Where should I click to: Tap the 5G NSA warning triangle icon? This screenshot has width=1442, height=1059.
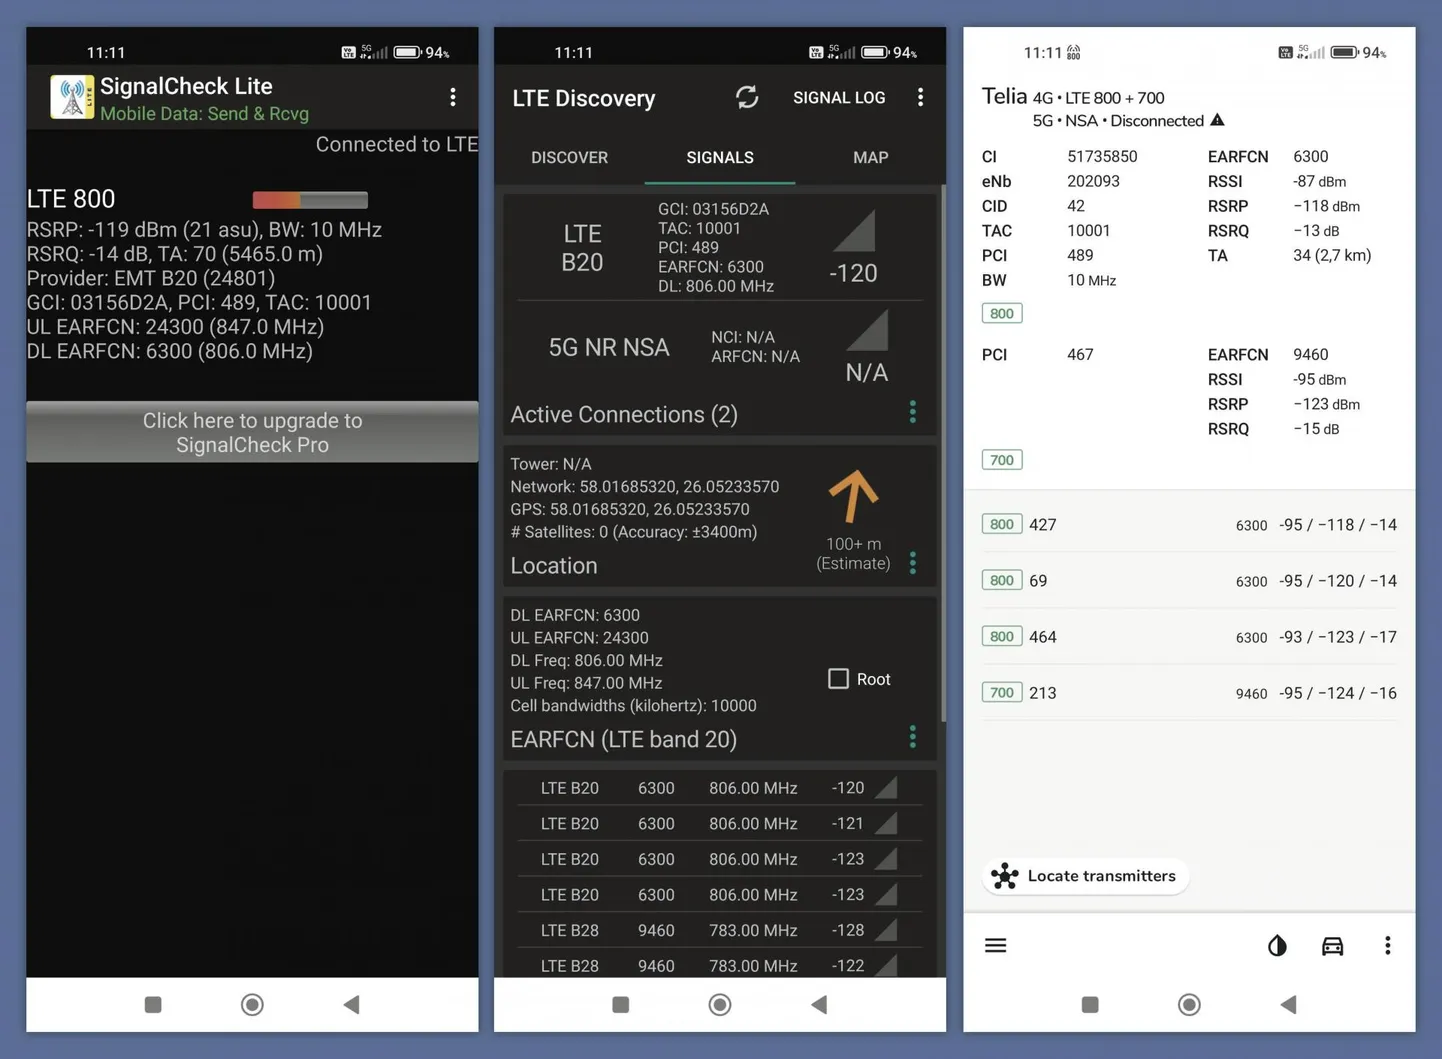1217,120
